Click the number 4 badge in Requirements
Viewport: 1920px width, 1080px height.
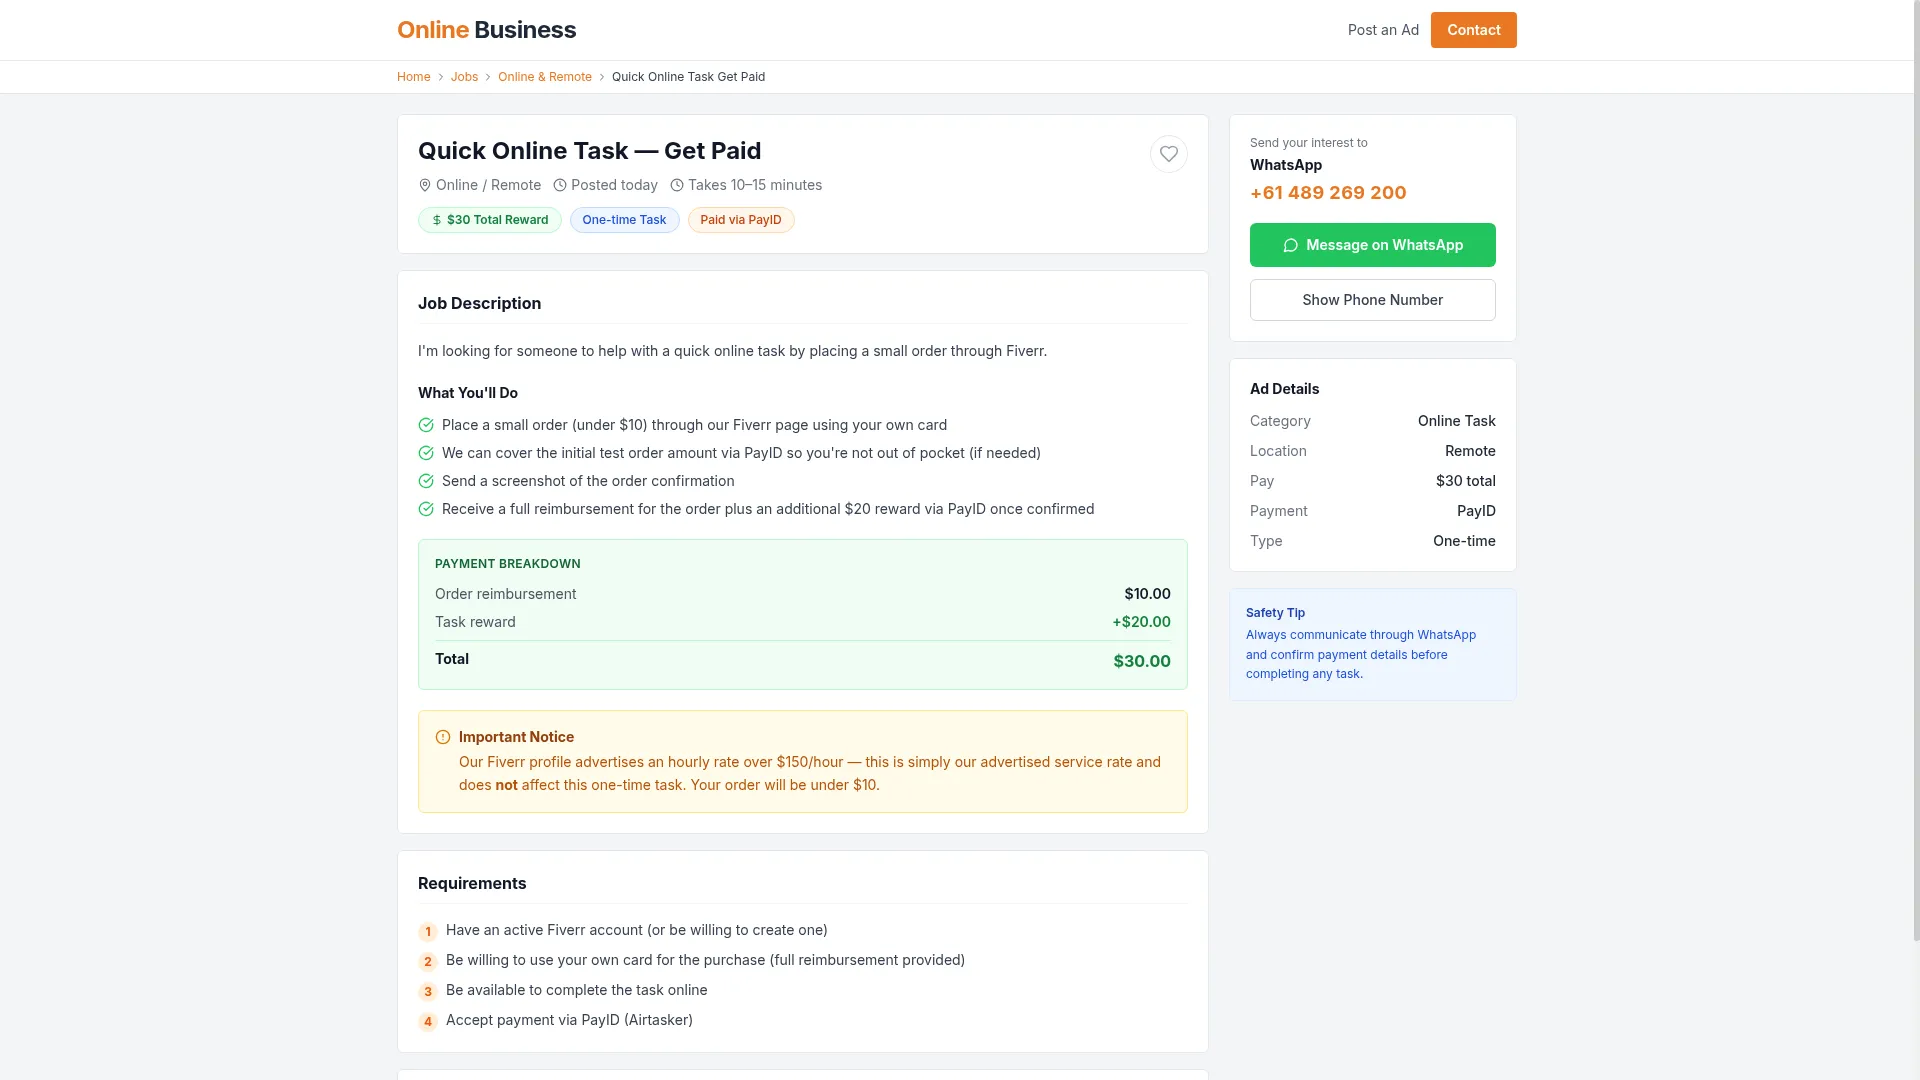click(x=428, y=1022)
